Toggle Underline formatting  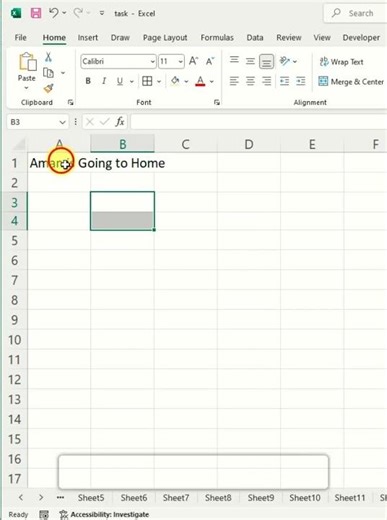tap(120, 81)
